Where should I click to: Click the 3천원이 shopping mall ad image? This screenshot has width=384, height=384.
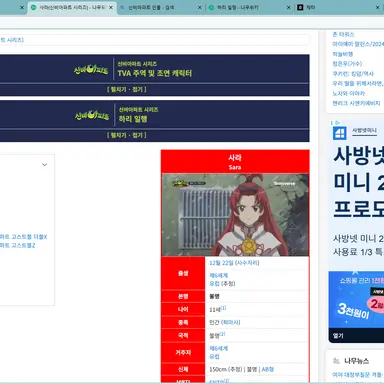(x=356, y=300)
